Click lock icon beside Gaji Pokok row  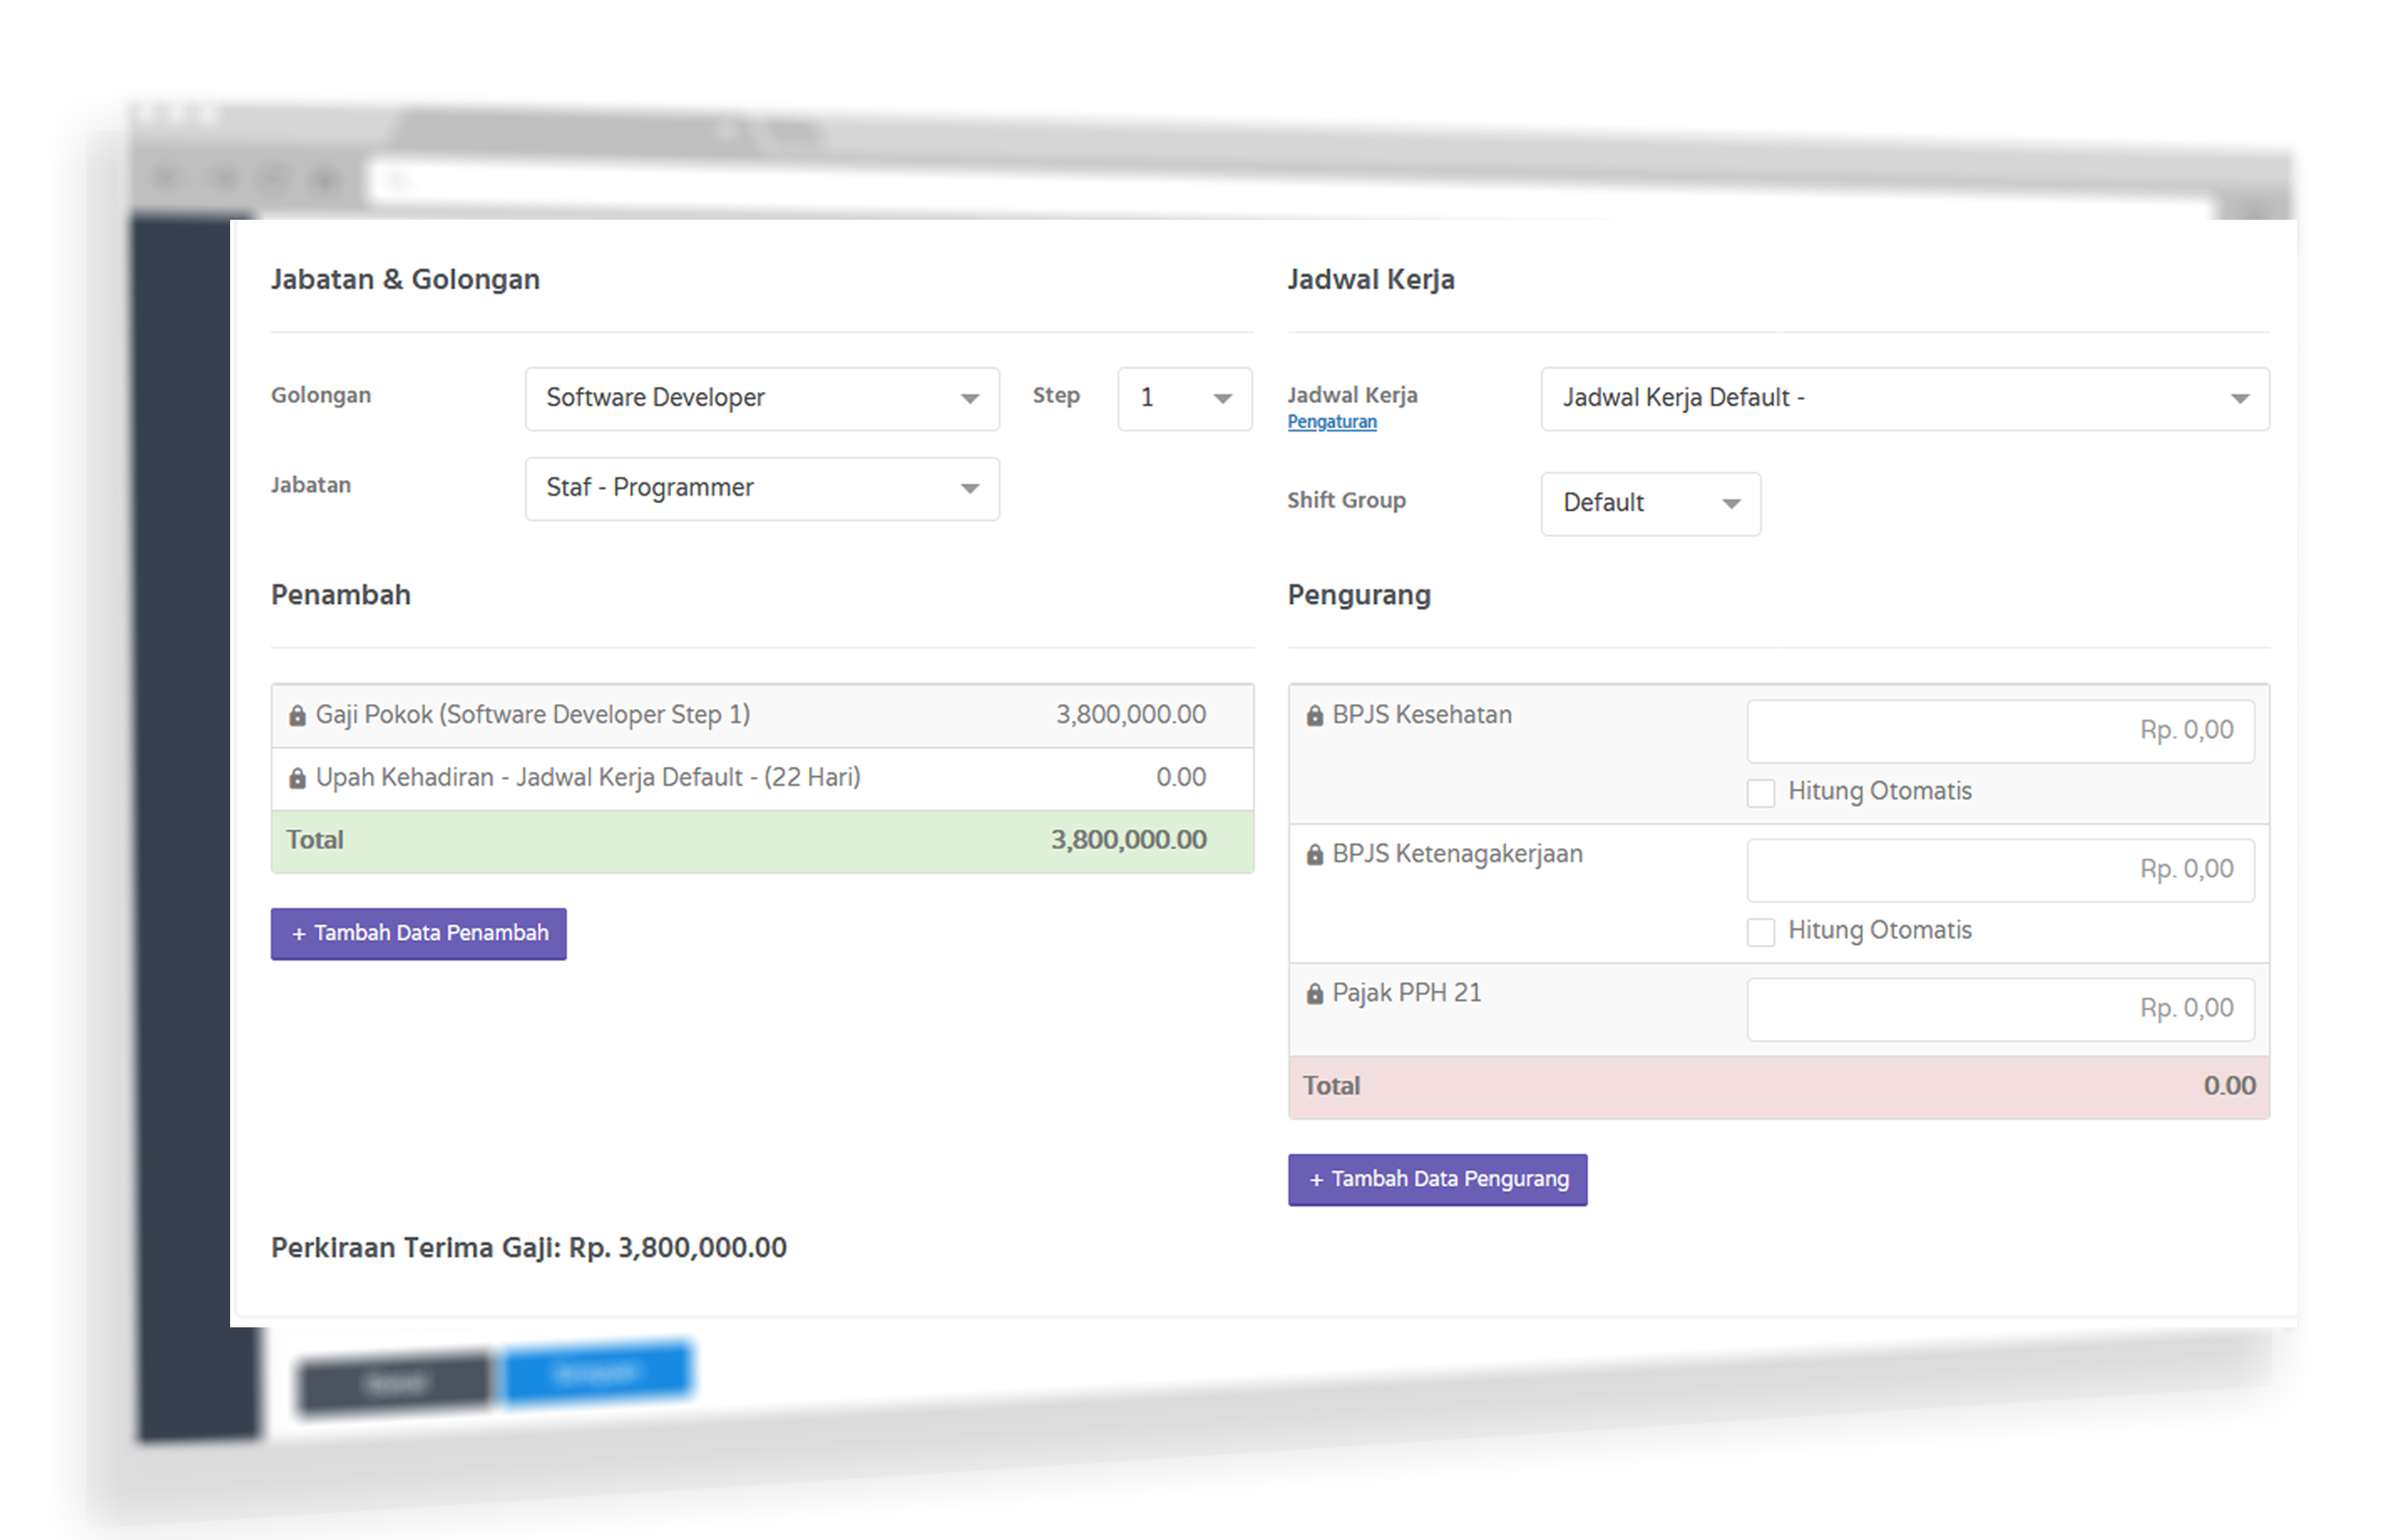297,716
